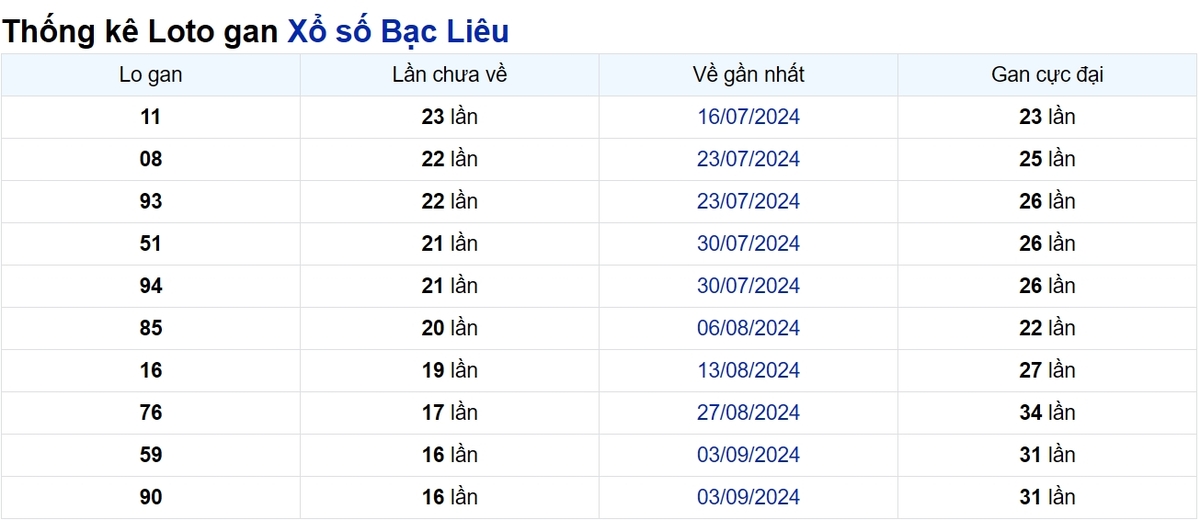Viewport: 1200px width, 520px height.
Task: Click 21 lần chưa về in row 94
Action: [450, 286]
